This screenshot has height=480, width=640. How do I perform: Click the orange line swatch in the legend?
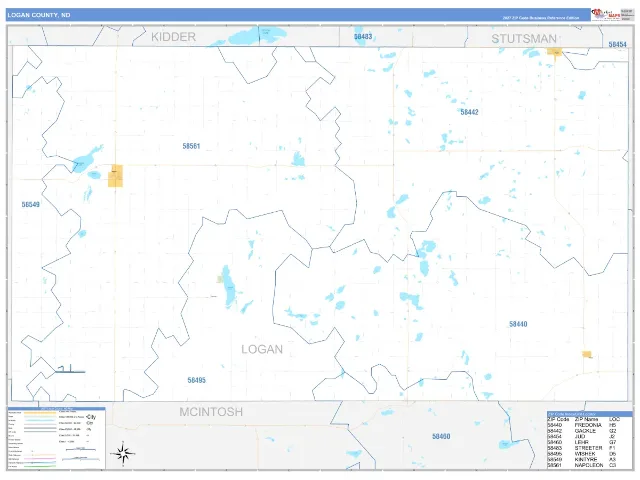coord(40,413)
